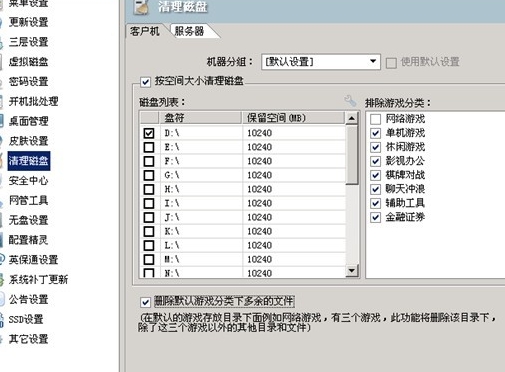The width and height of the screenshot is (505, 372).
Task: Check the K:\ drive checkbox
Action: point(149,231)
